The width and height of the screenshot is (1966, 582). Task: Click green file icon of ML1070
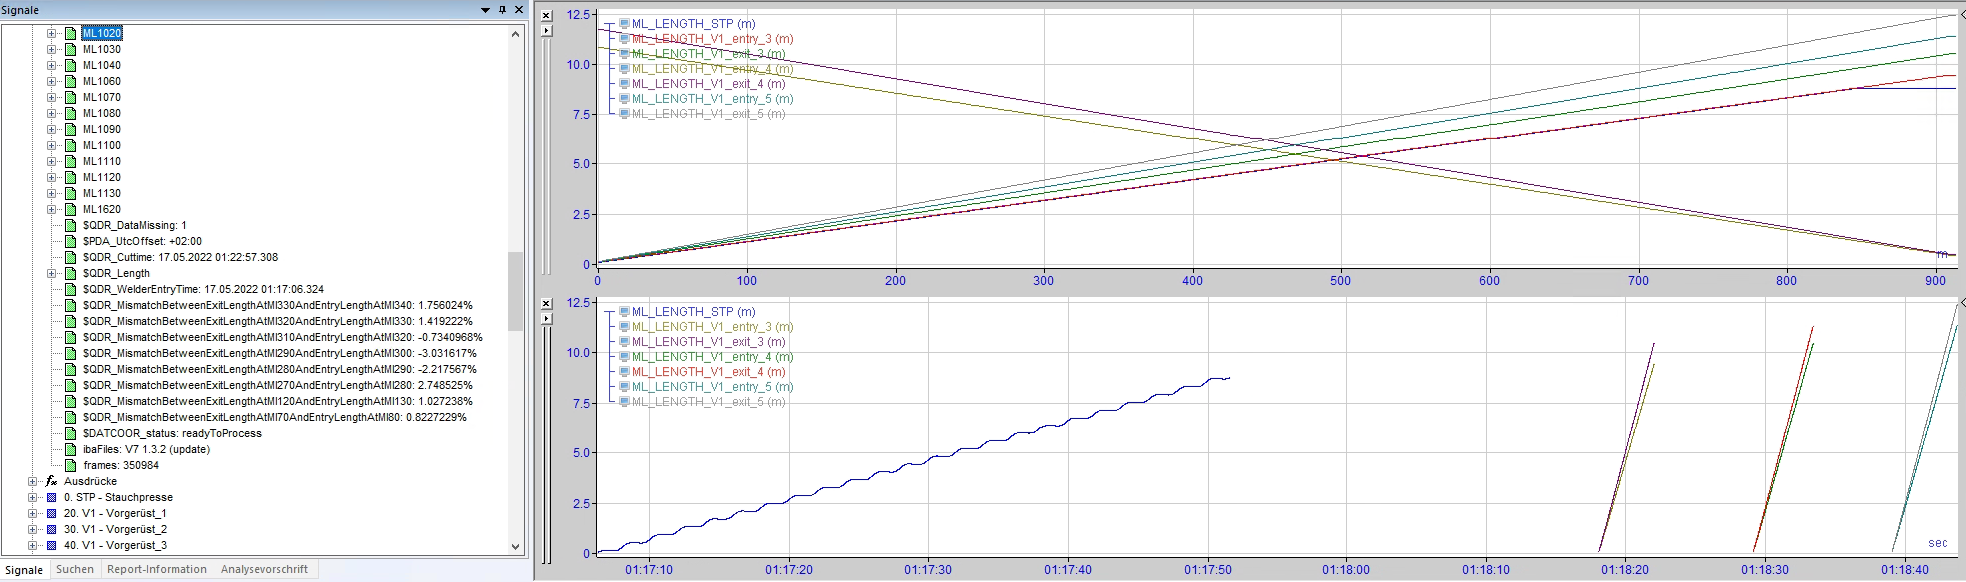click(x=70, y=97)
